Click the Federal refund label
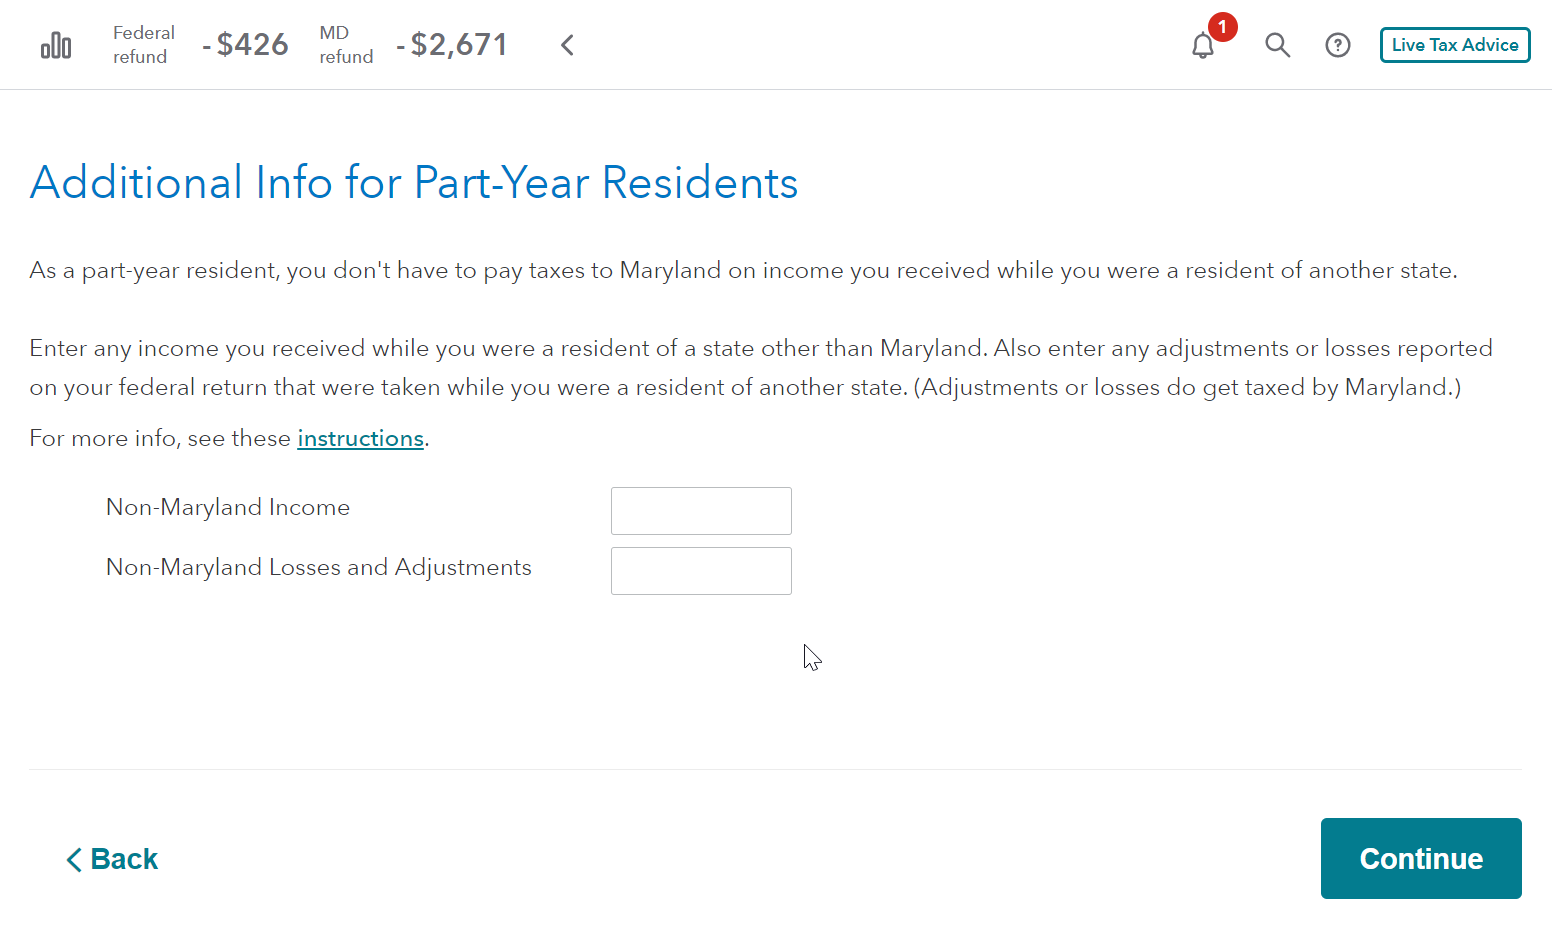 pyautogui.click(x=143, y=45)
